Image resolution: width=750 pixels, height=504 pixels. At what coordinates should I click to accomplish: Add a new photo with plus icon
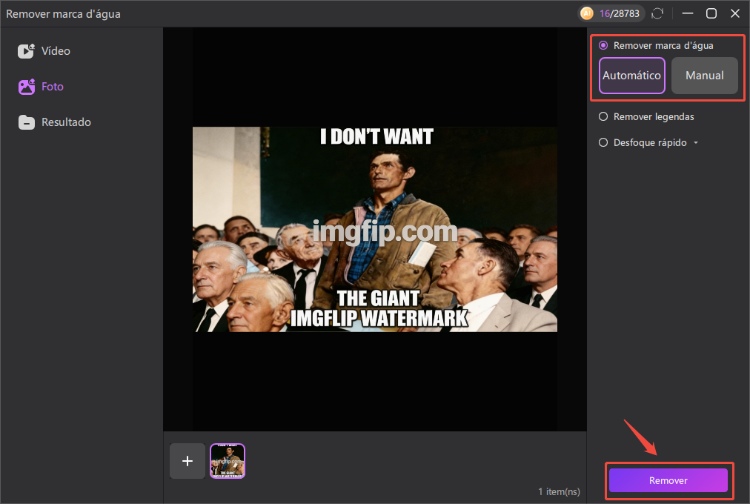pyautogui.click(x=187, y=461)
